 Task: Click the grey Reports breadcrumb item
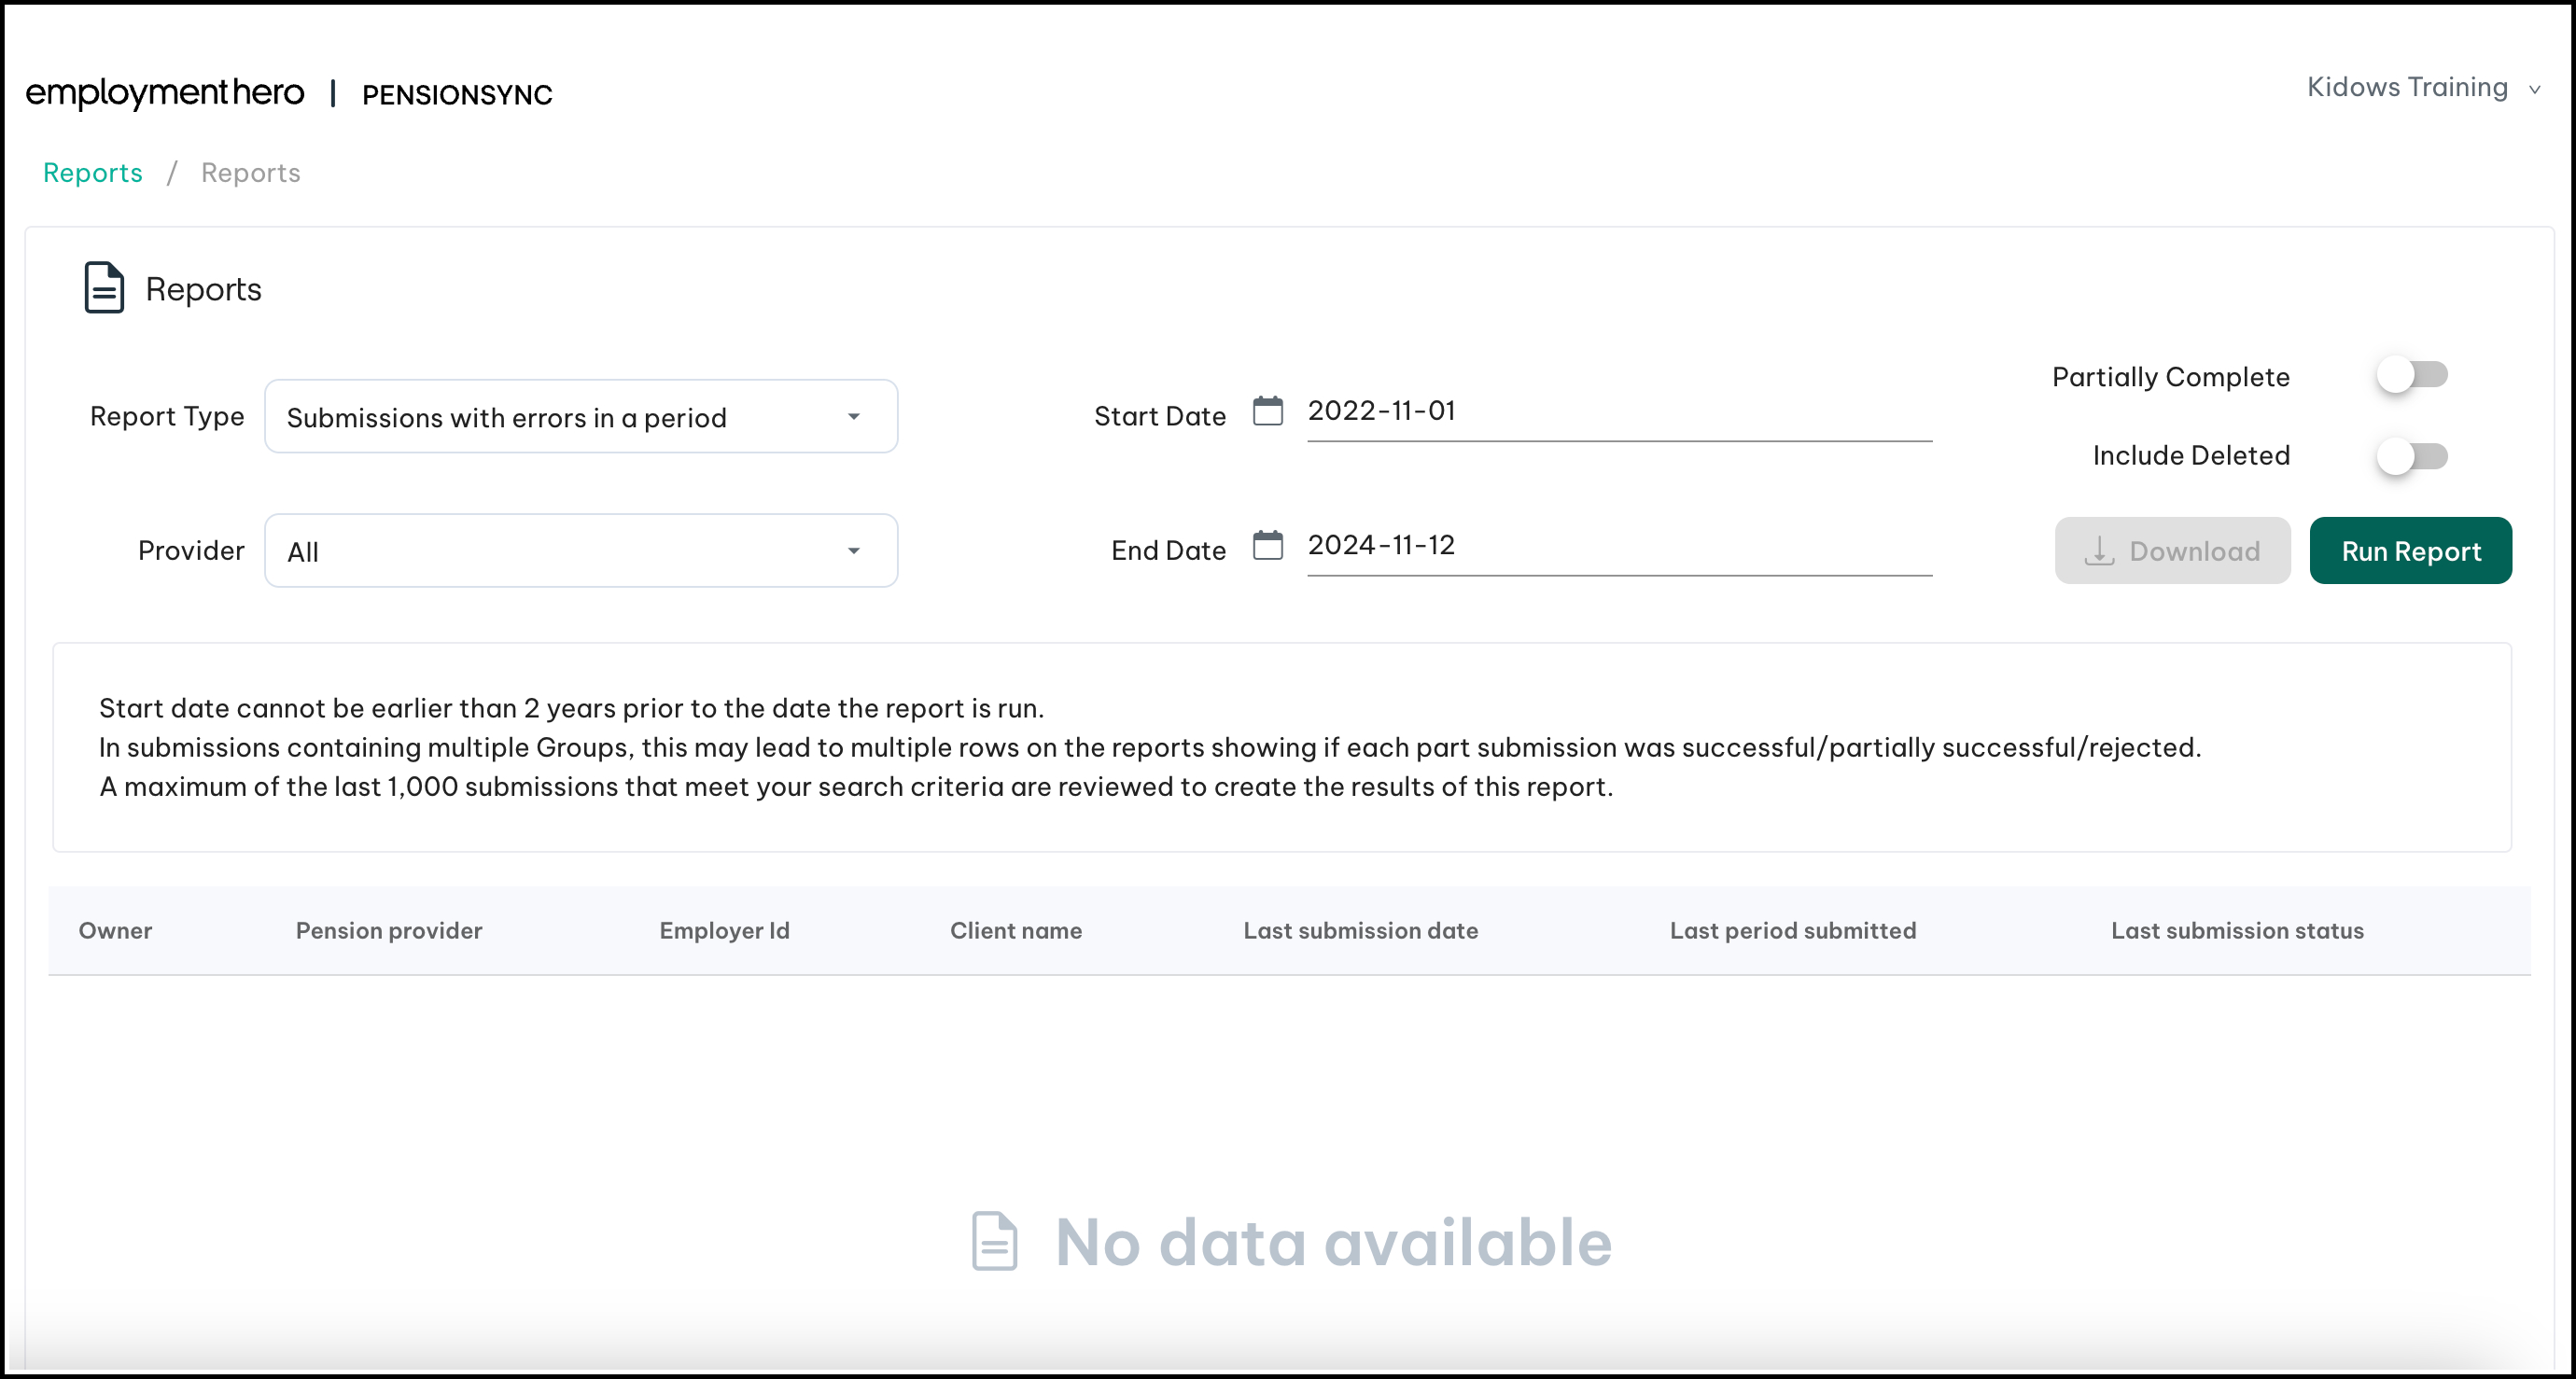tap(250, 173)
